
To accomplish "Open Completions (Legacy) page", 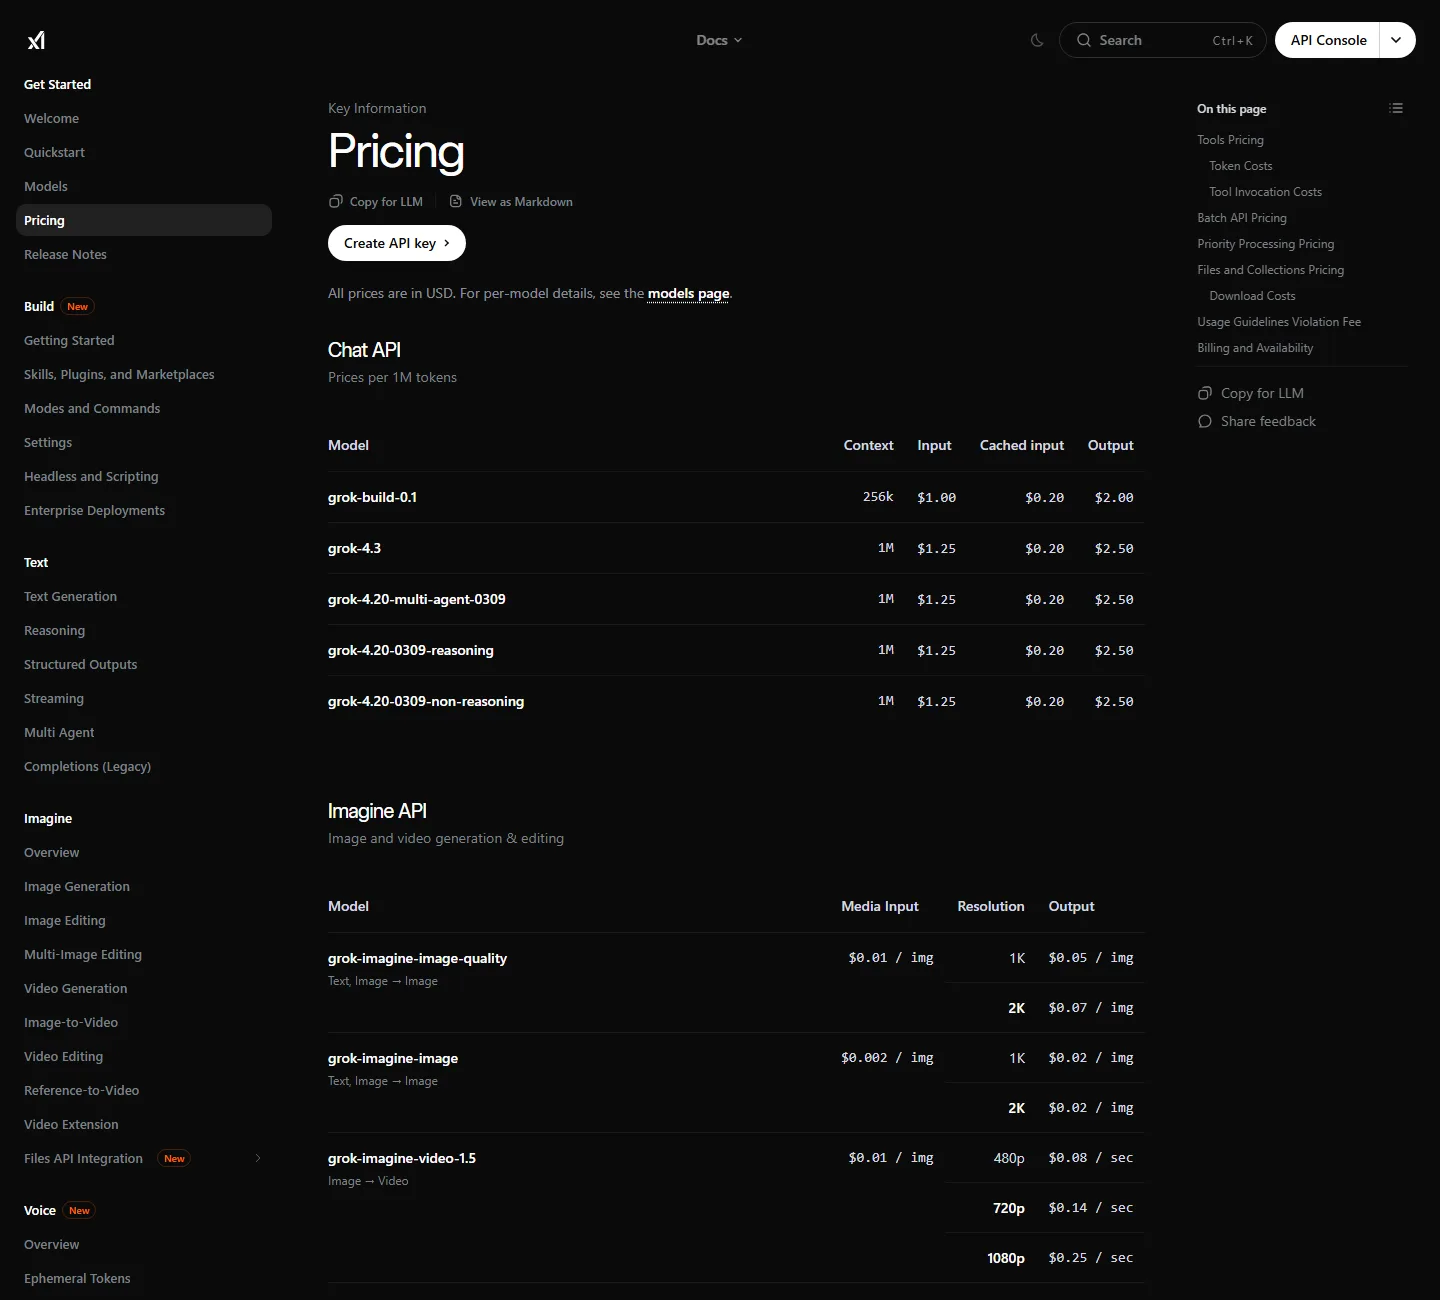I will tap(87, 766).
